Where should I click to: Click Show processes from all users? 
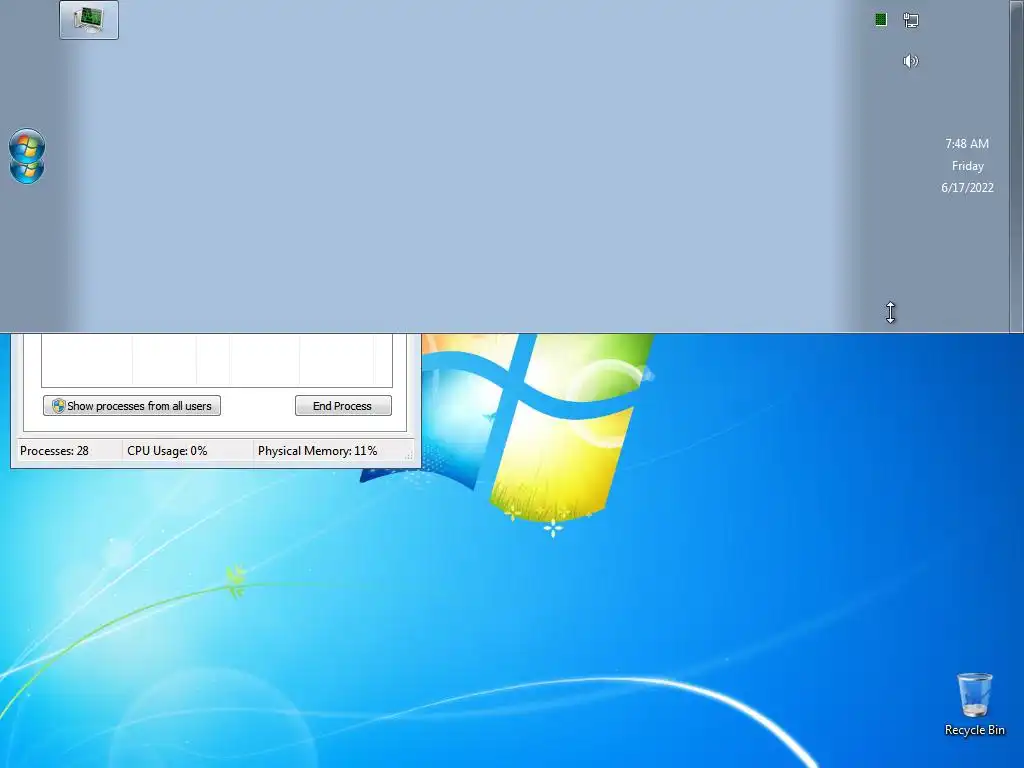click(132, 406)
